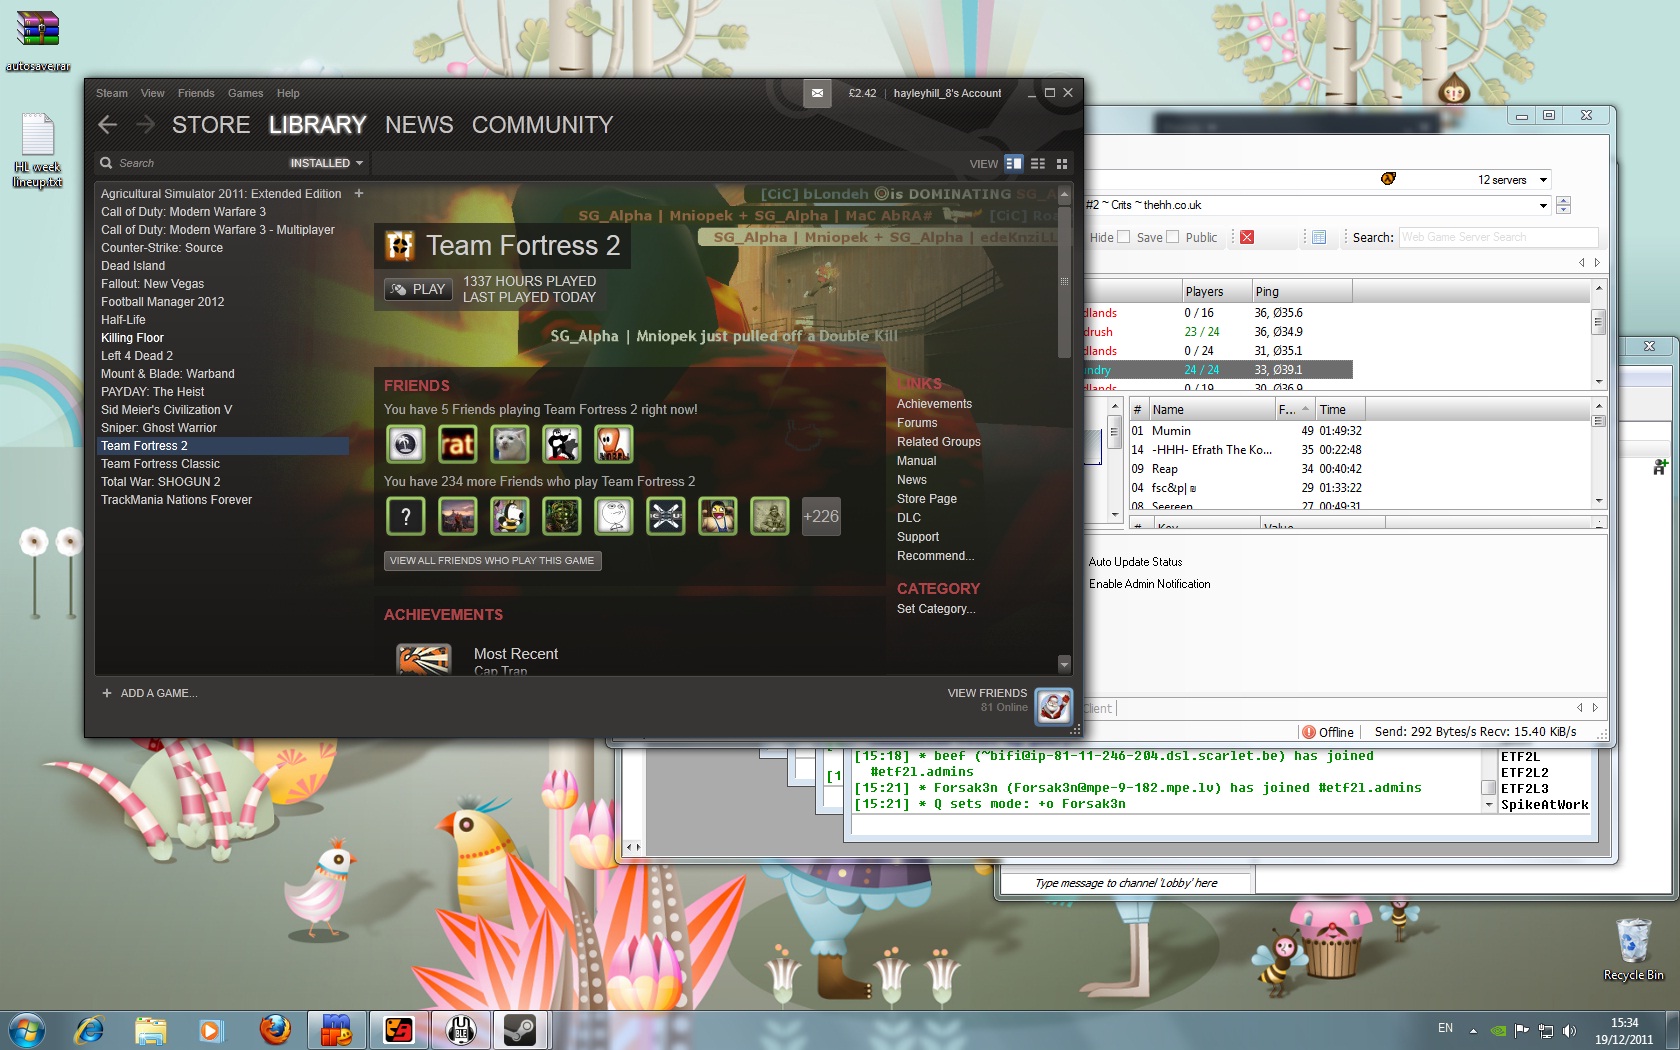Click plus next to Agricultural Simulator 2011

(x=359, y=193)
